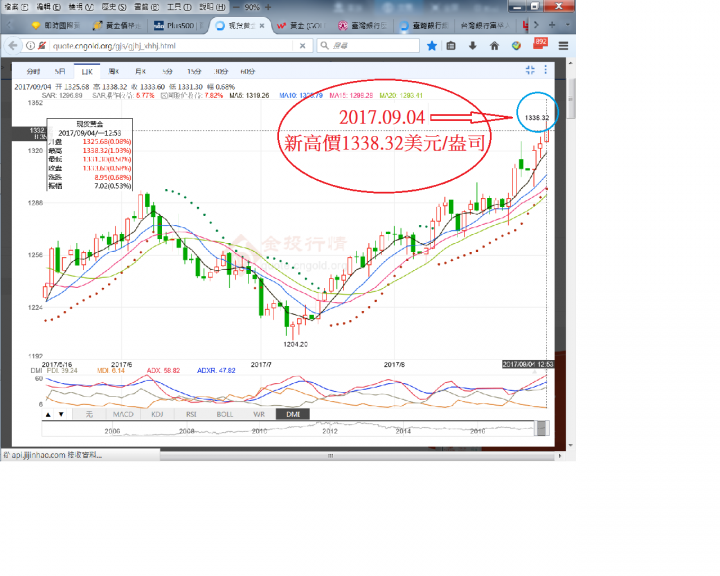Click the indicator up triangle arrow
Screen dimensions: 720x576
48,414
